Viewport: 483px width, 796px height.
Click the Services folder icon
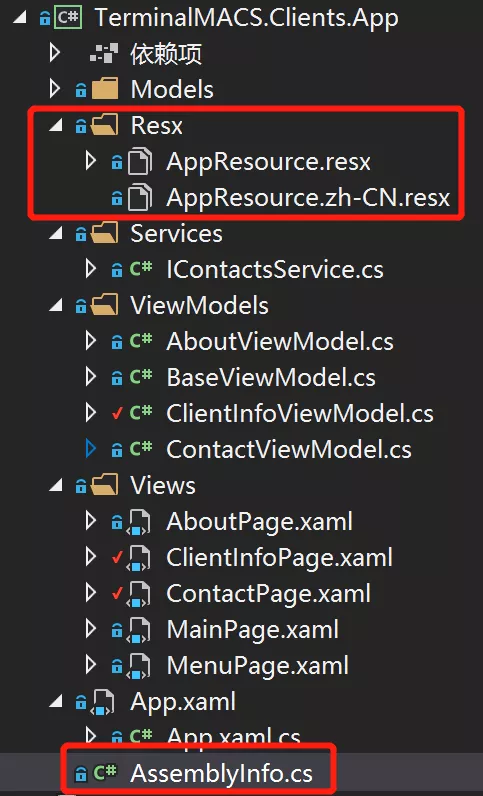[104, 233]
